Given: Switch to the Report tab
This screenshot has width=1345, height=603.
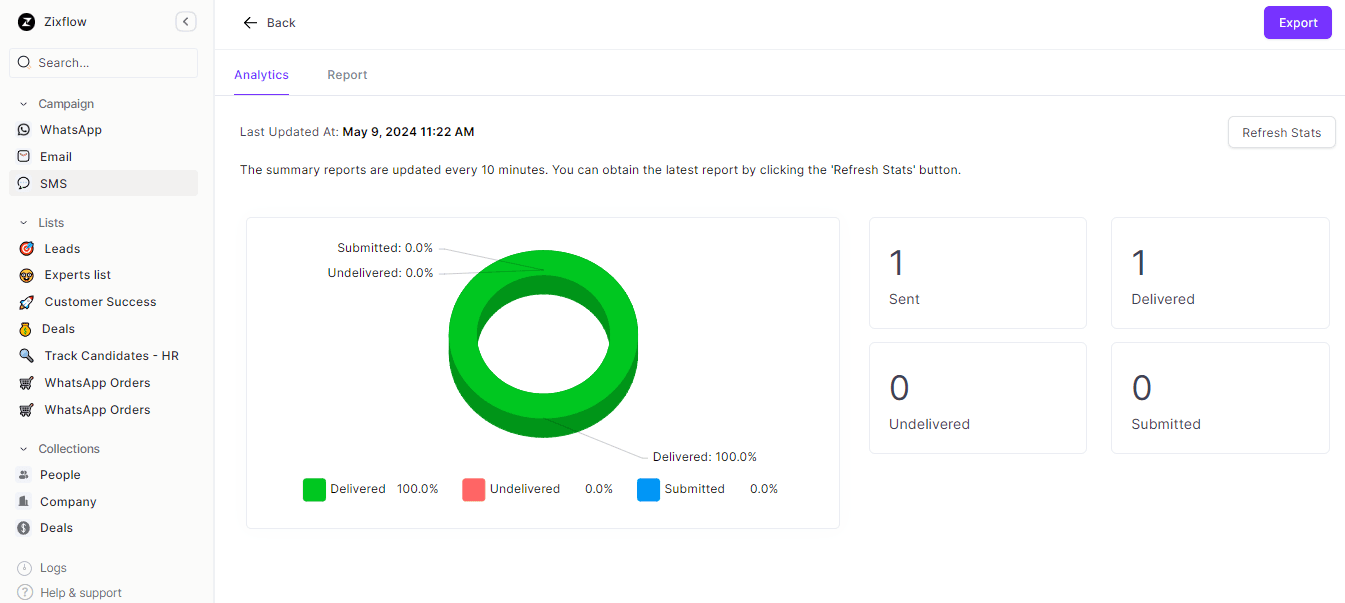Looking at the screenshot, I should 347,75.
